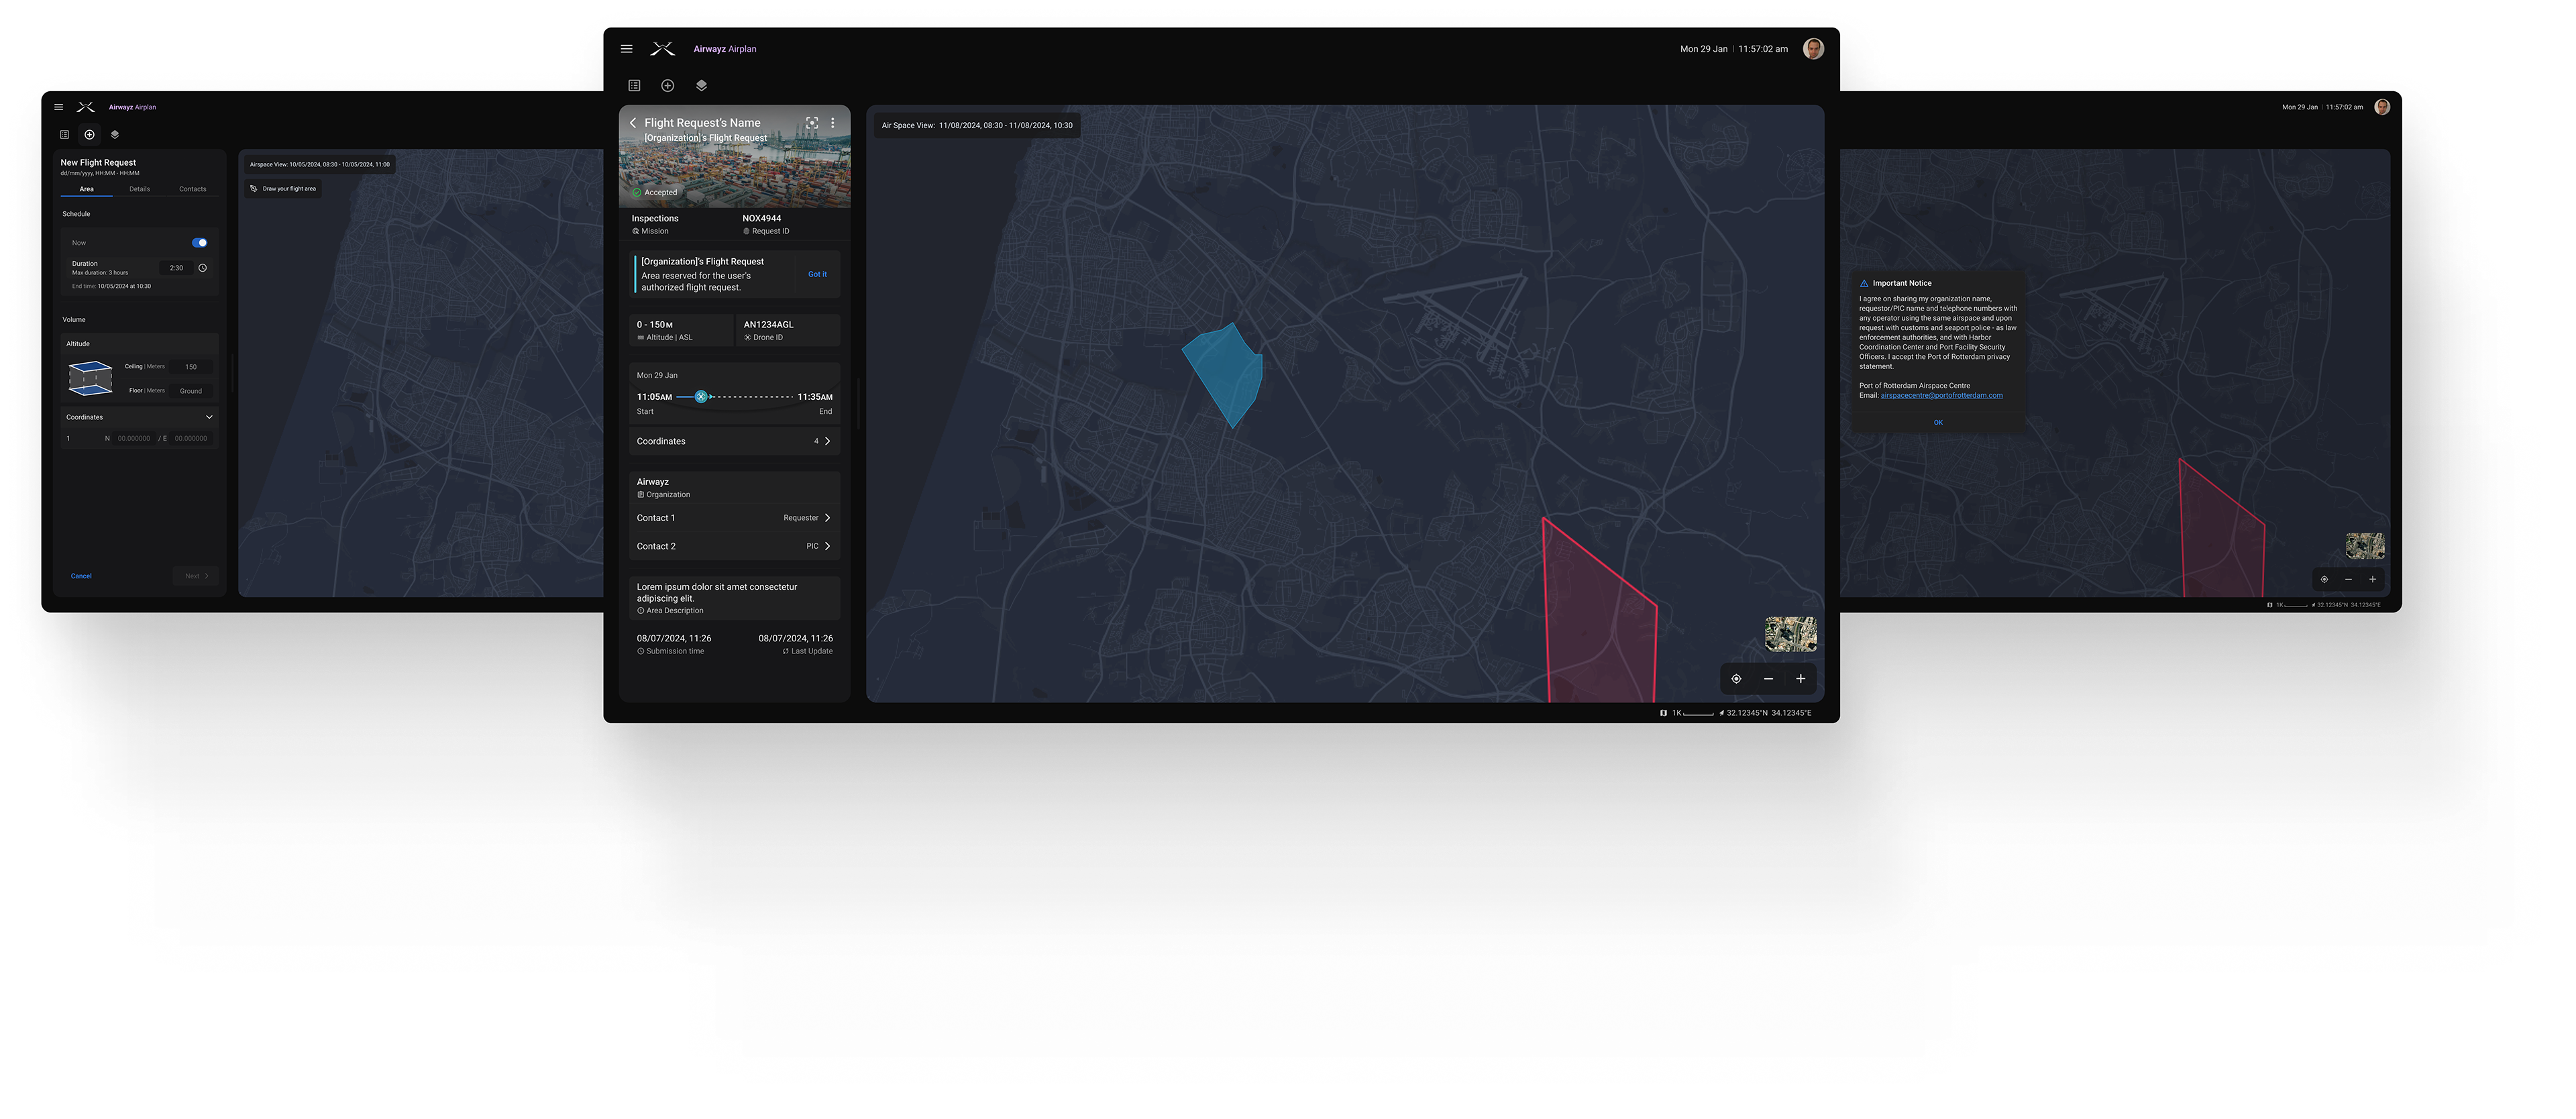2576x1119 pixels.
Task: Toggle the Now schedule switch
Action: point(200,243)
